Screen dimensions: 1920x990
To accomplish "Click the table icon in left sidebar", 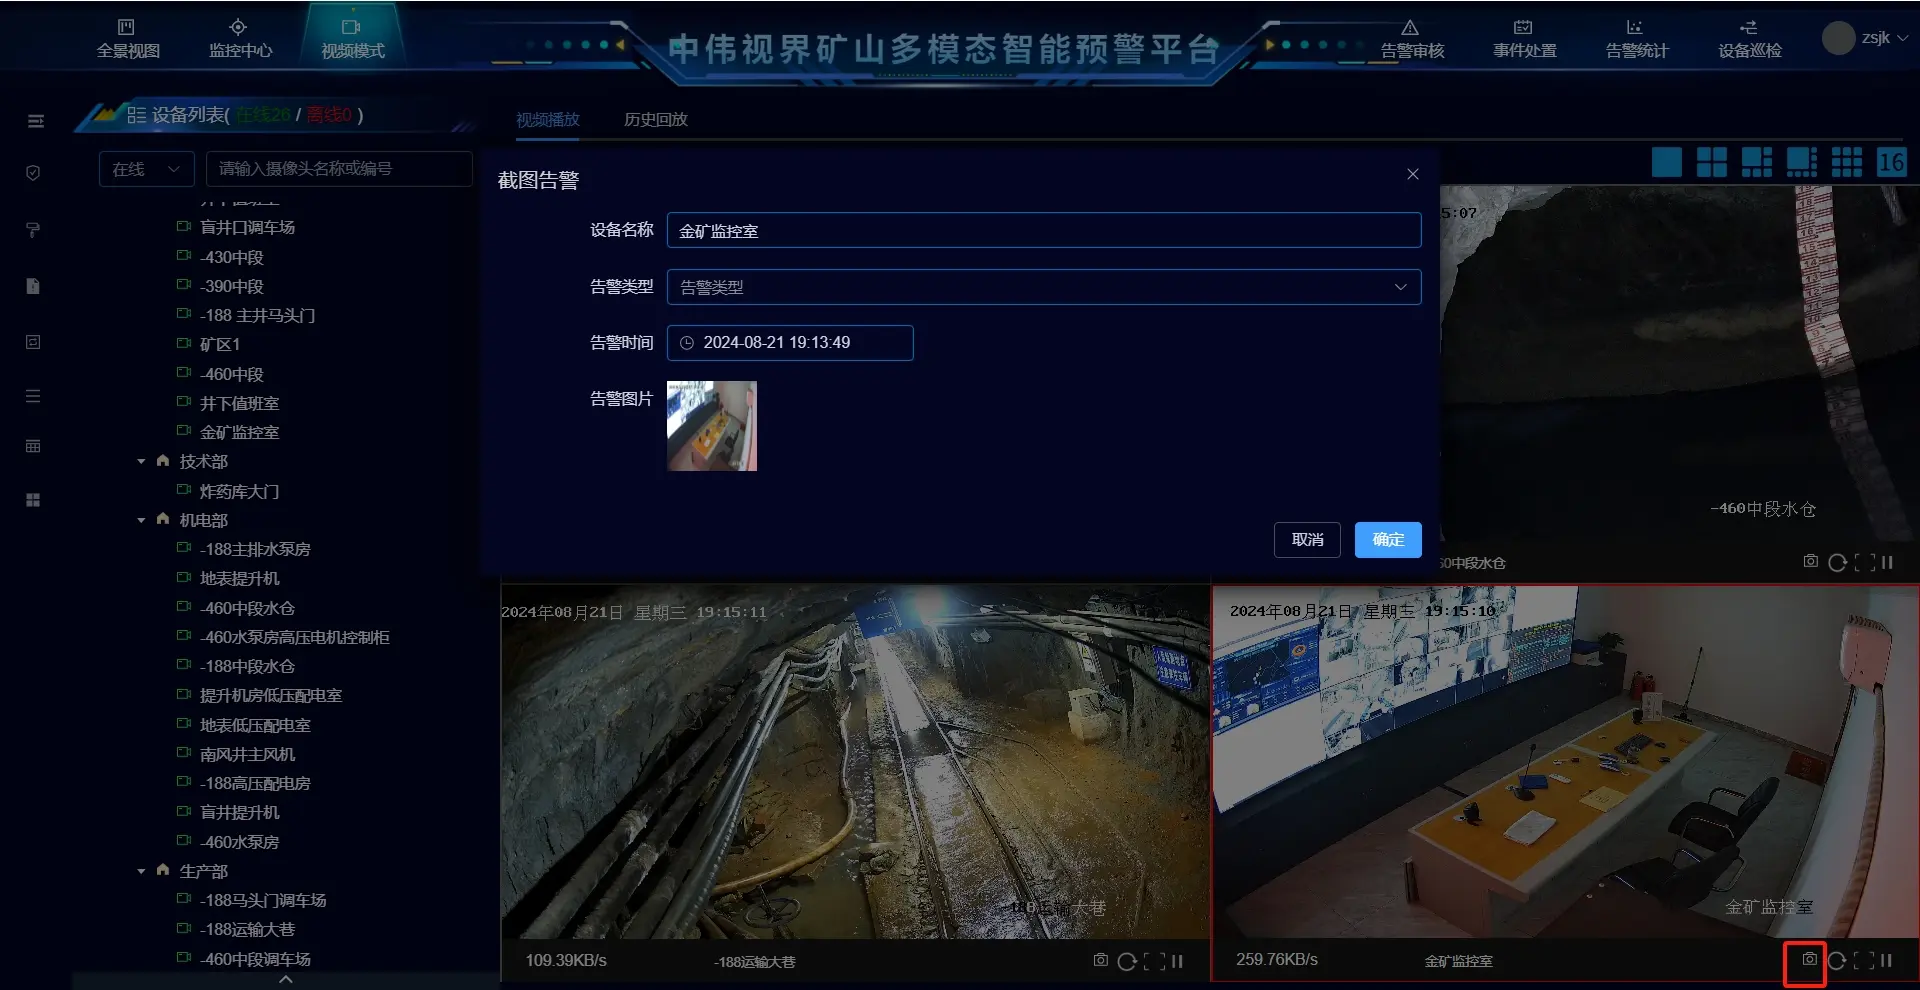I will pos(33,446).
